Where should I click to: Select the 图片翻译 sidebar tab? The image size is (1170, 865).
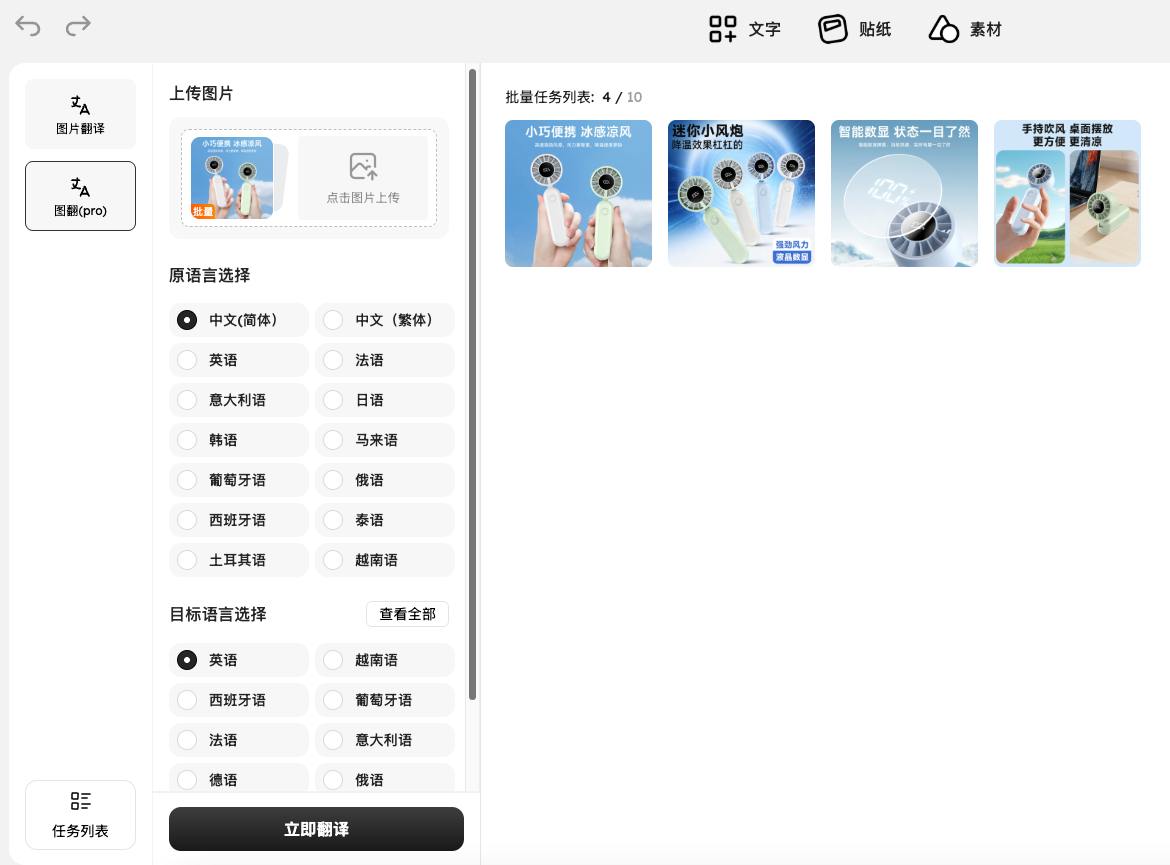click(80, 114)
